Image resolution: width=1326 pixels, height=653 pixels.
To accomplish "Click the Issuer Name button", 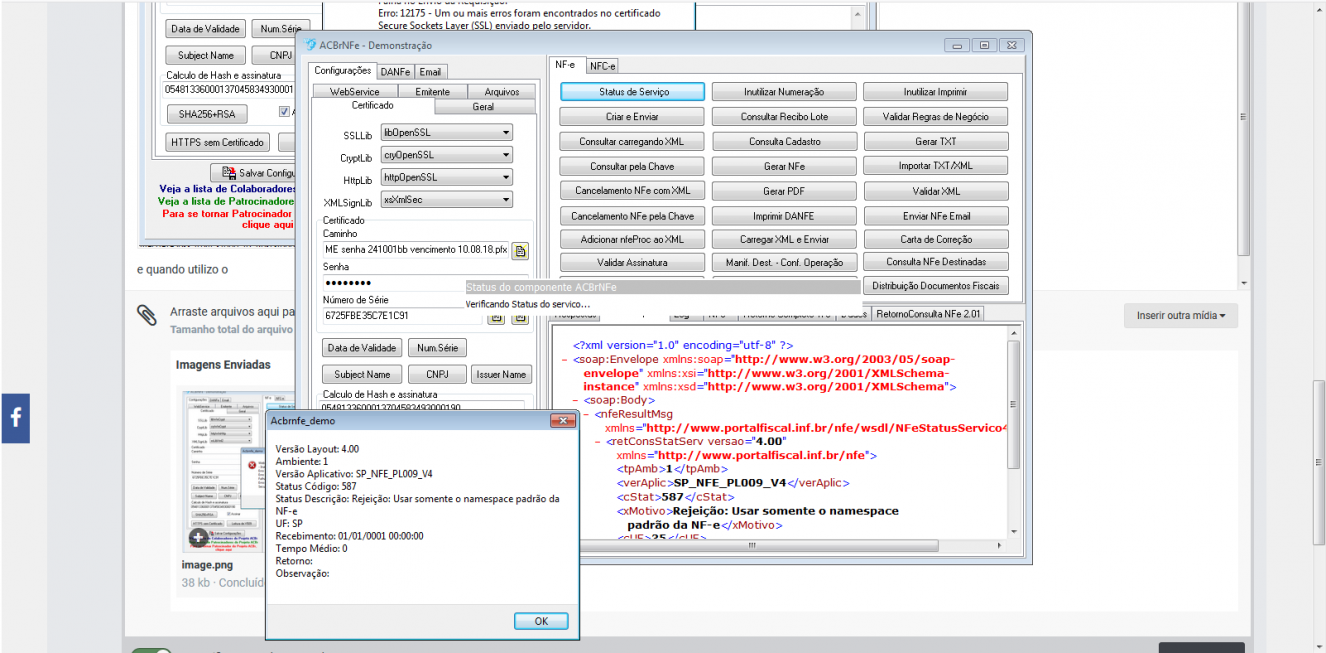I will 501,375.
